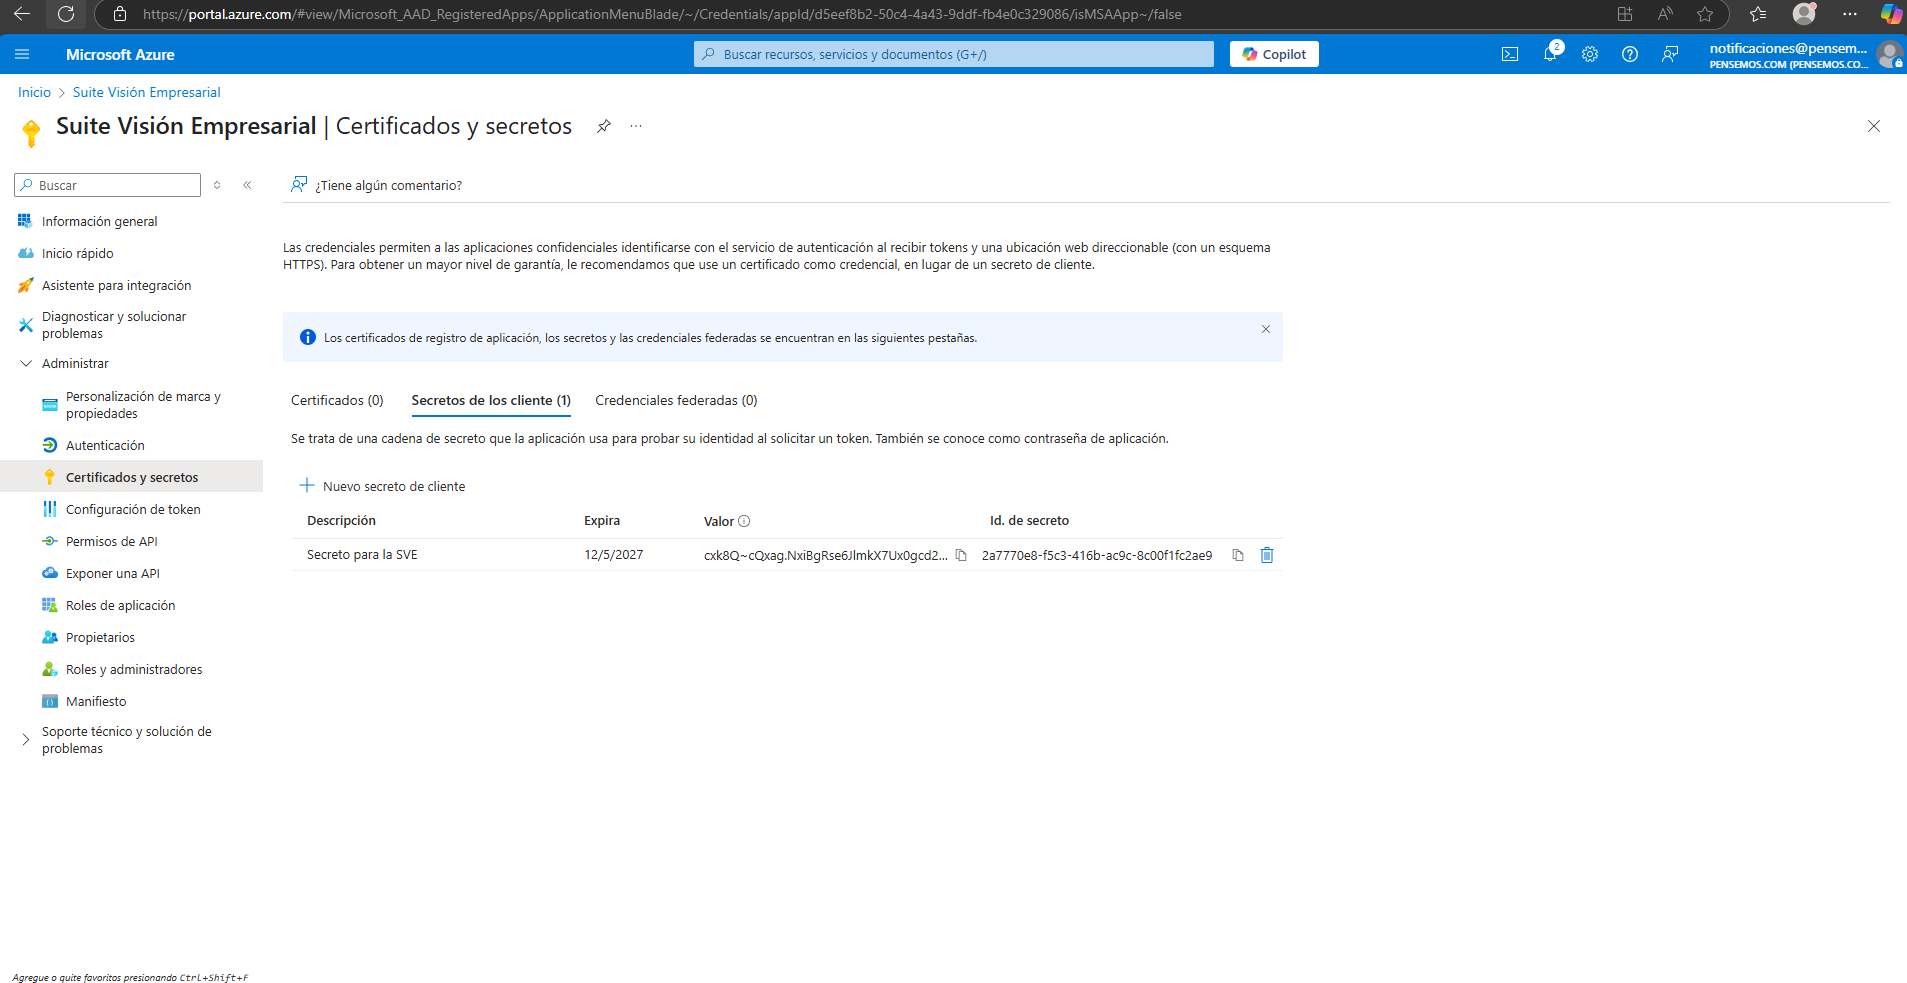Viewport: 1907px width, 983px height.
Task: Pin this blade with the pin icon
Action: 603,126
